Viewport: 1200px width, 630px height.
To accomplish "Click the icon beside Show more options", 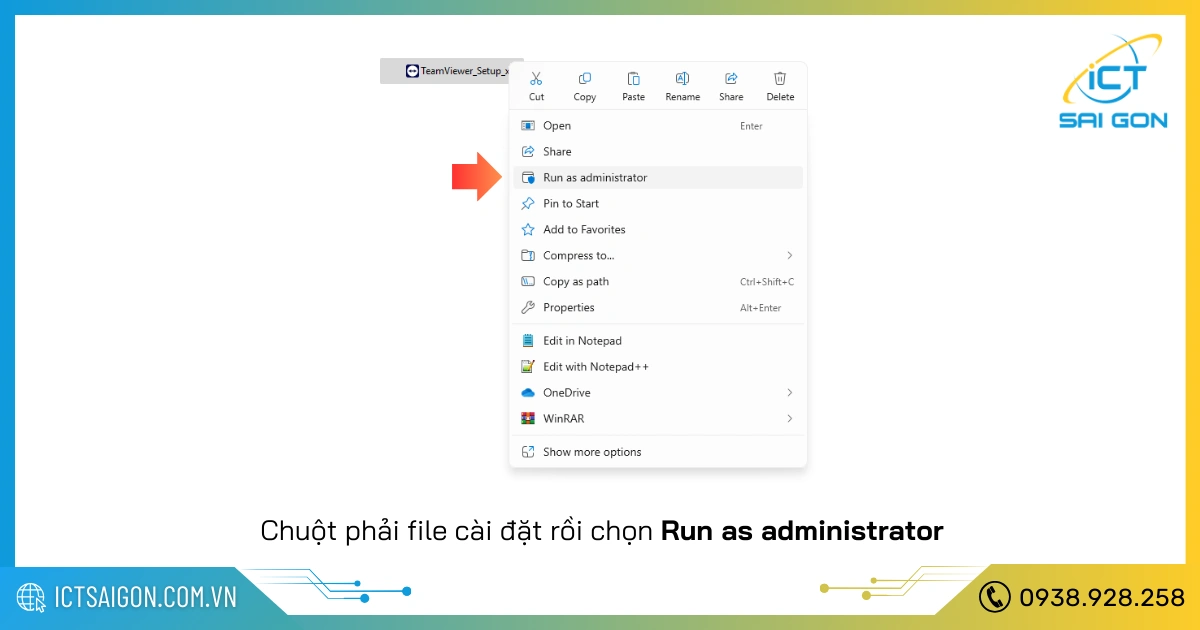I will pos(528,452).
